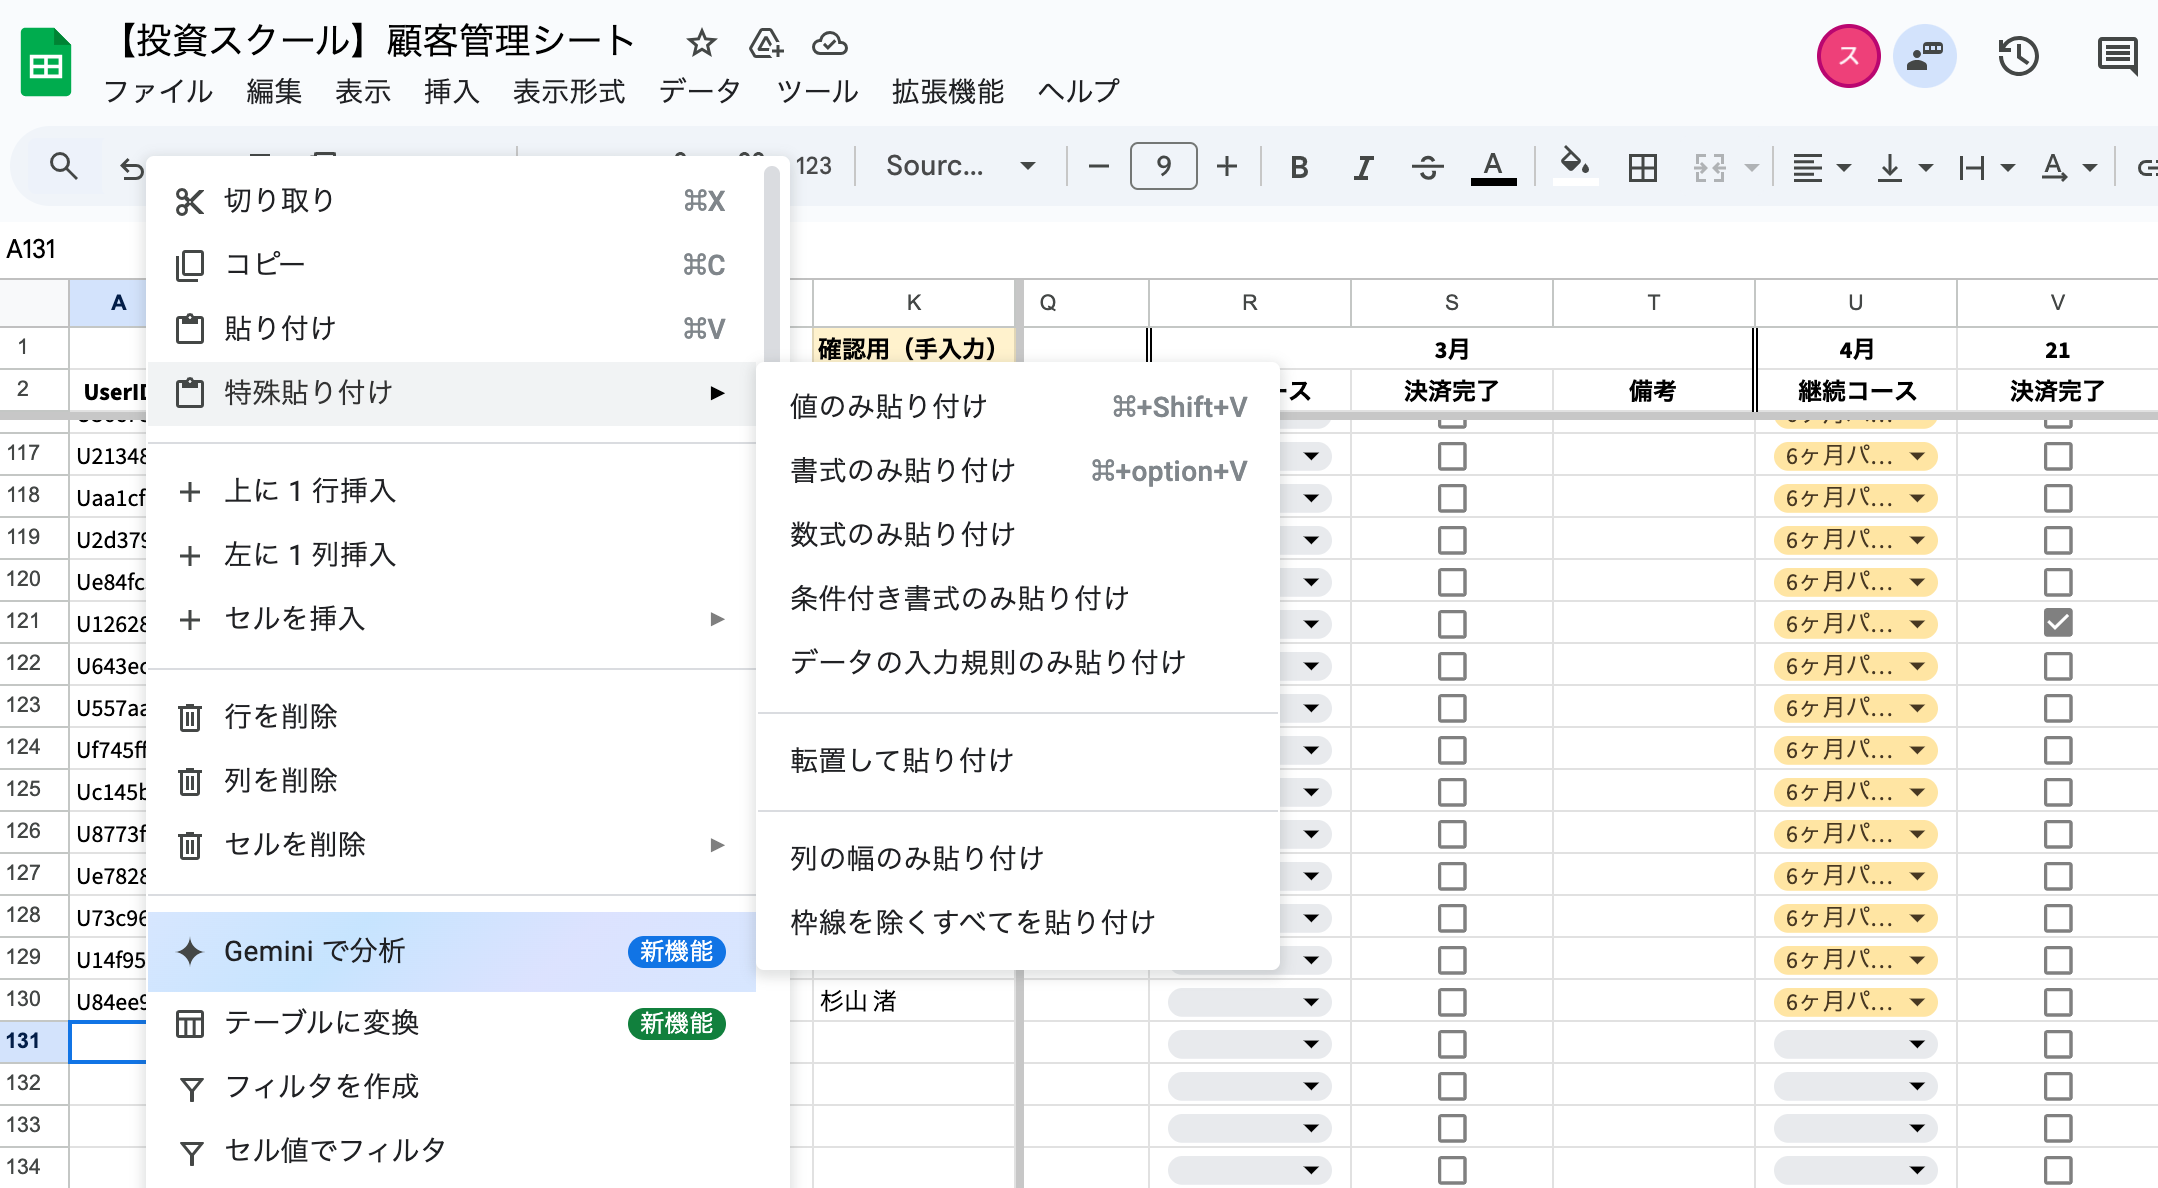Tick the column V checkbox in row 130
The width and height of the screenshot is (2158, 1188).
coord(2057,1001)
